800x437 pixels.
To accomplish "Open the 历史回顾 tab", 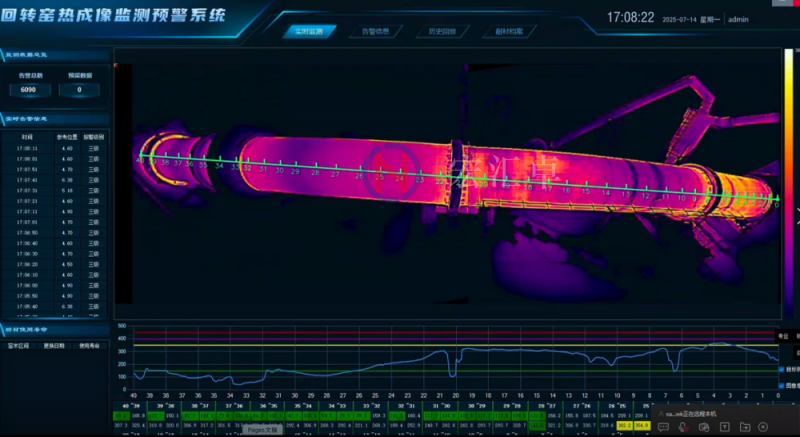I will [x=443, y=31].
